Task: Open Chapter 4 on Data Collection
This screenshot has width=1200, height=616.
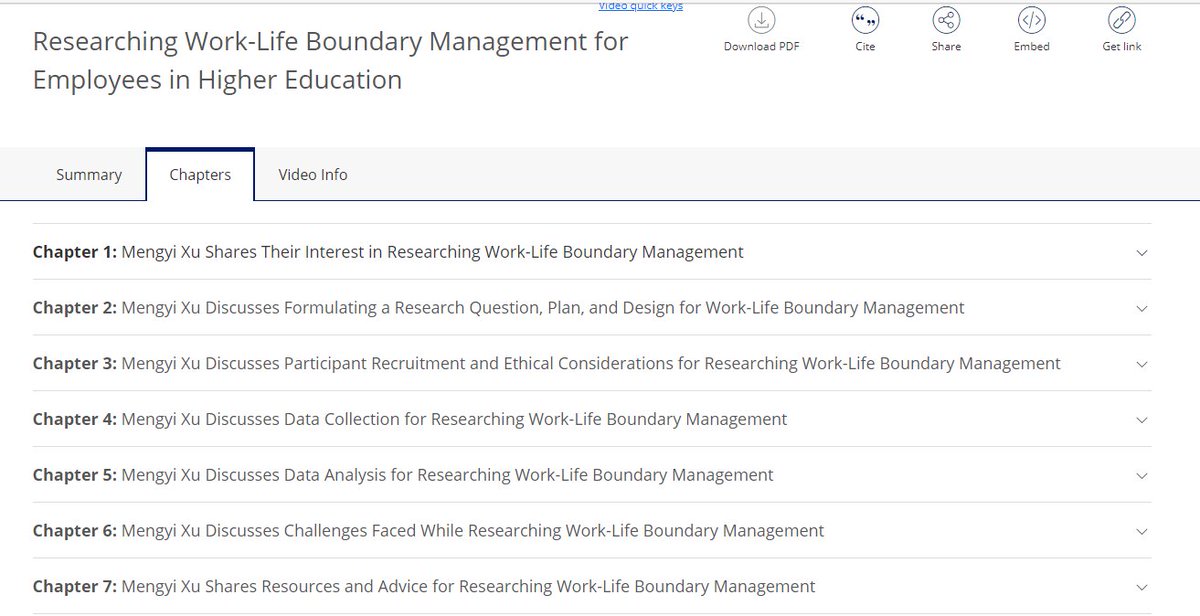Action: coord(592,420)
